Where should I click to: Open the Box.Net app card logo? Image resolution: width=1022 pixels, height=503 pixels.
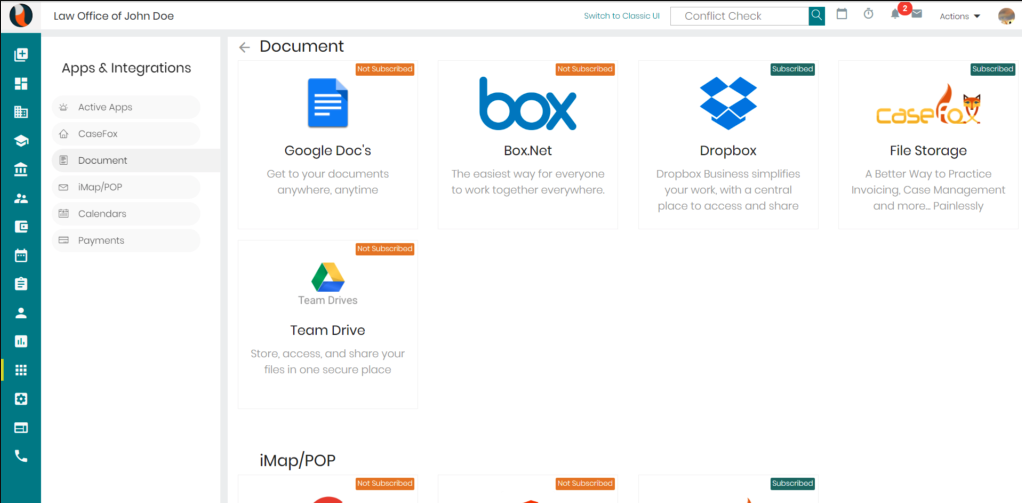(x=528, y=103)
